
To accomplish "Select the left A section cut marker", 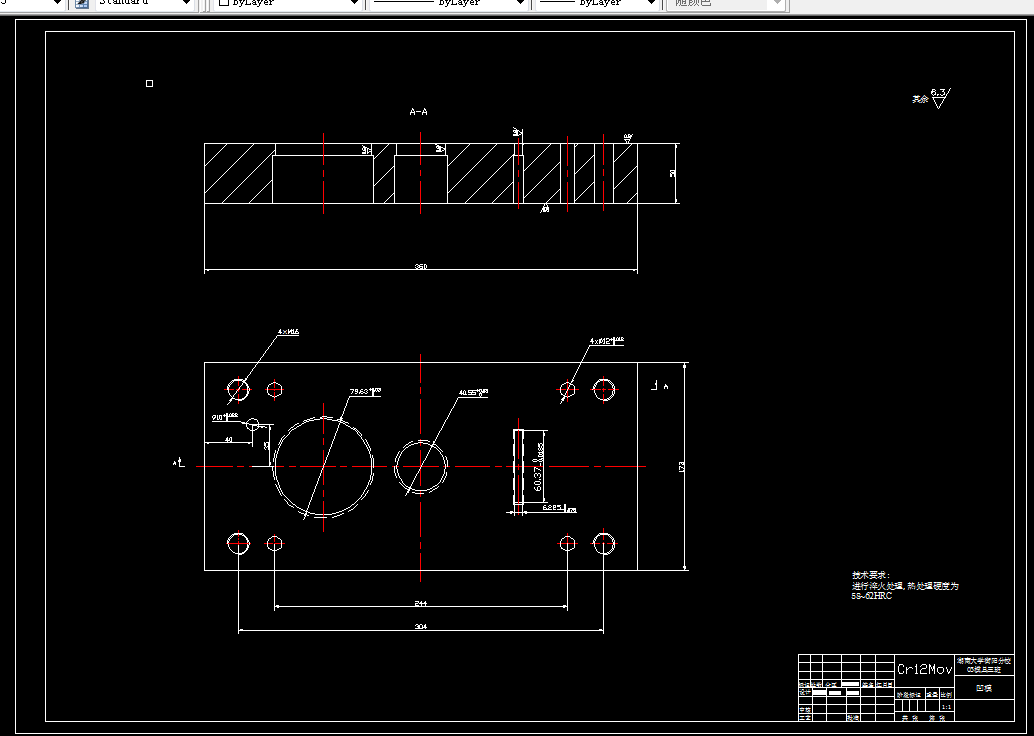I will [179, 463].
